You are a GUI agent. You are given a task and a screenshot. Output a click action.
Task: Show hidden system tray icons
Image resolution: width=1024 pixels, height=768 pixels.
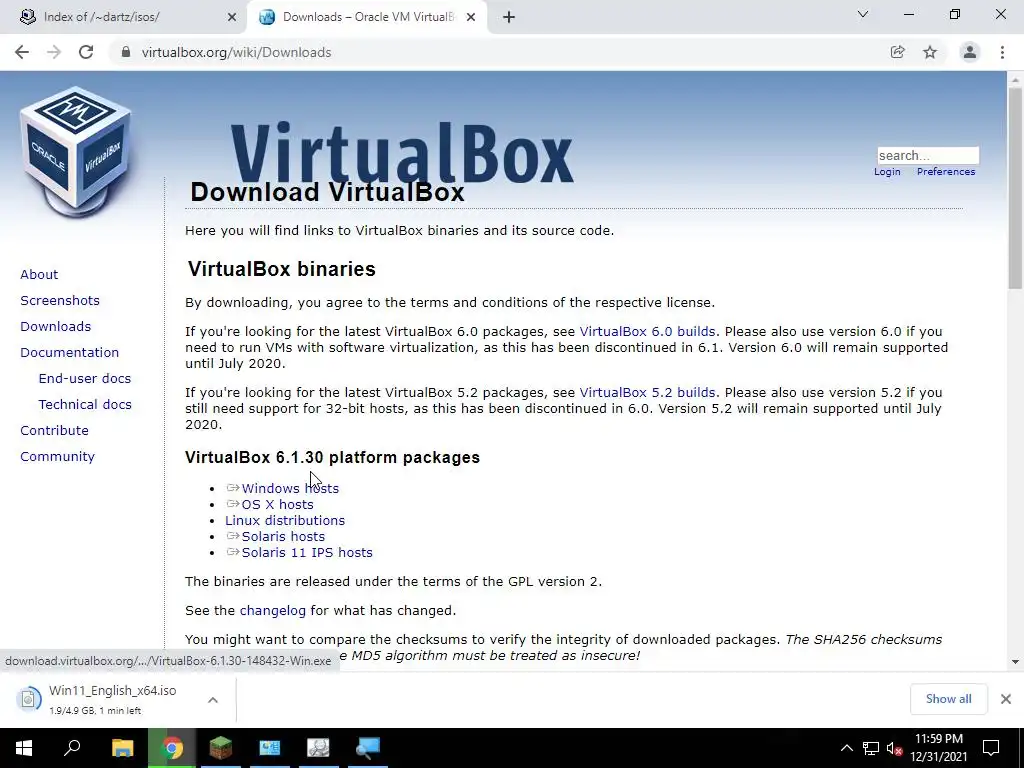[846, 748]
